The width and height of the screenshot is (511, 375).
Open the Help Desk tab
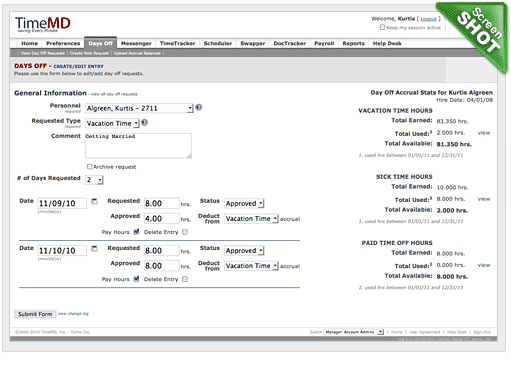[x=387, y=43]
